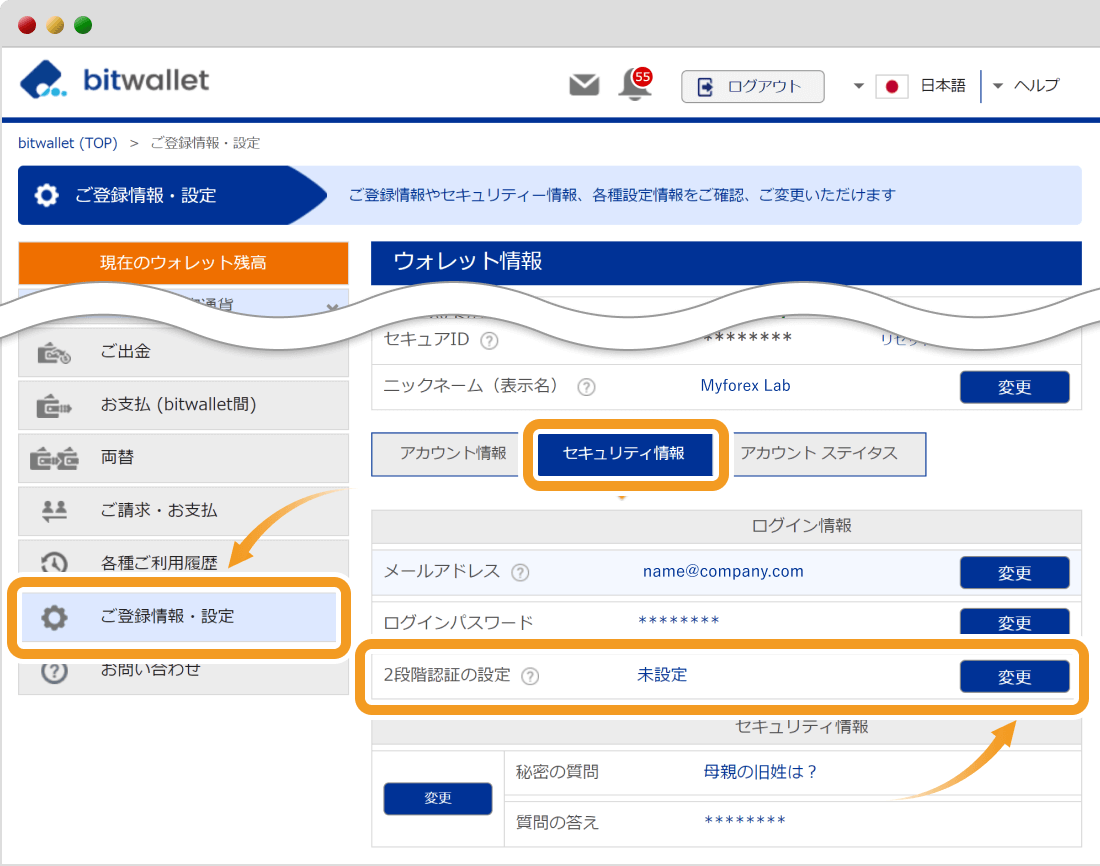This screenshot has height=866, width=1100.
Task: Open ご出金 in the sidebar
Action: coord(183,351)
